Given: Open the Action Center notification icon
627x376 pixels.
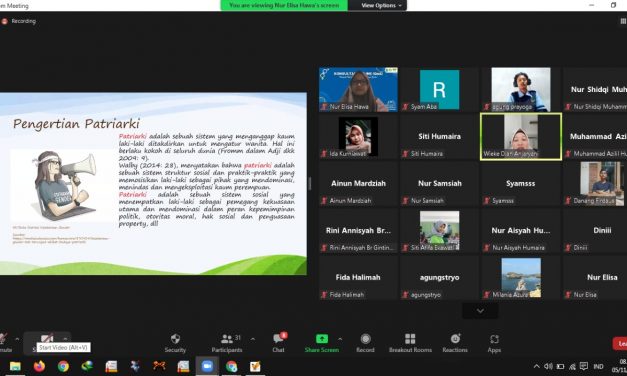Looking at the screenshot, I should (x=584, y=366).
